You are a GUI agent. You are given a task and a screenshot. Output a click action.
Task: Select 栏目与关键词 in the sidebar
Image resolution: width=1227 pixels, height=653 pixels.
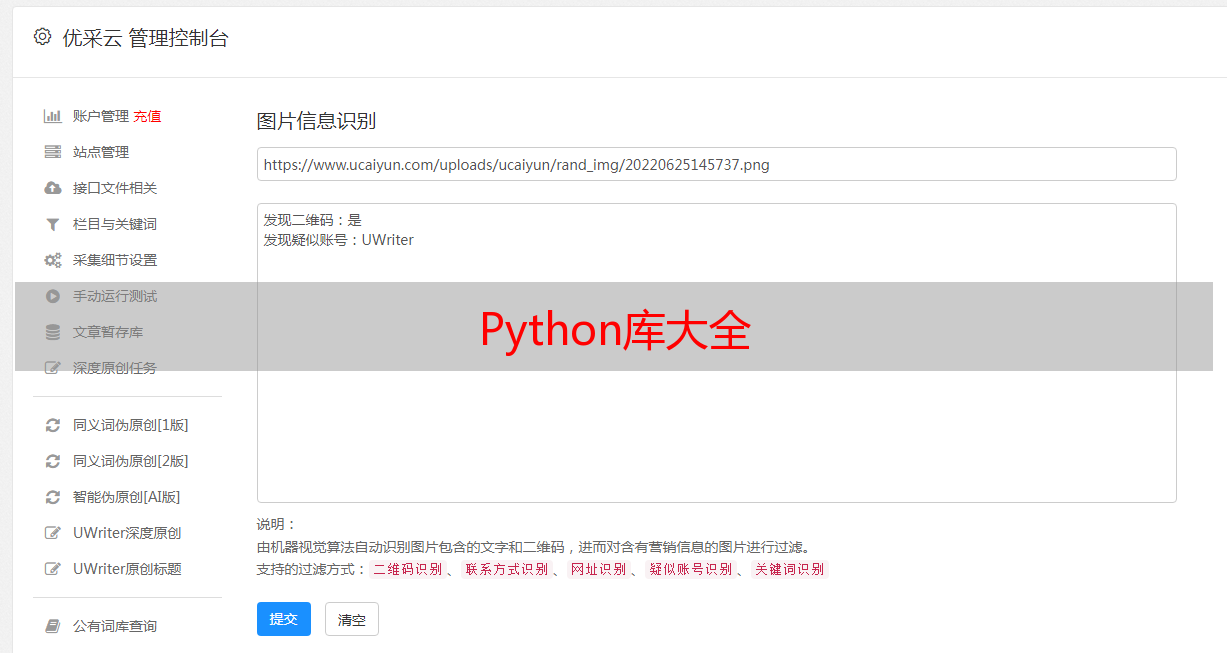point(115,224)
